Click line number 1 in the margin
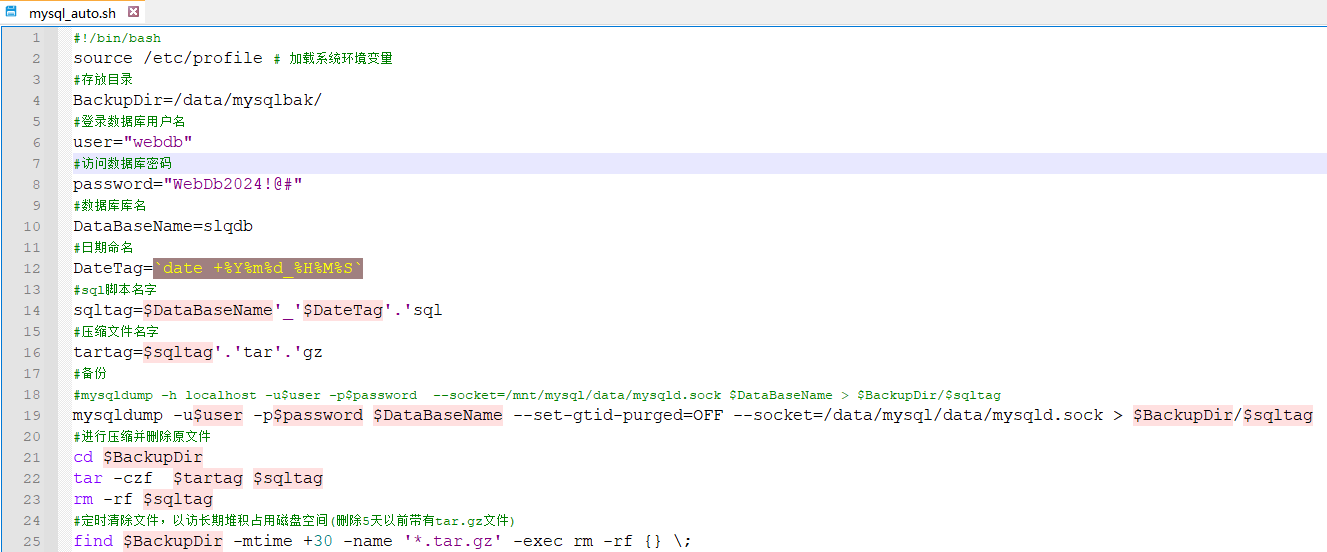The height and width of the screenshot is (552, 1327). click(36, 38)
